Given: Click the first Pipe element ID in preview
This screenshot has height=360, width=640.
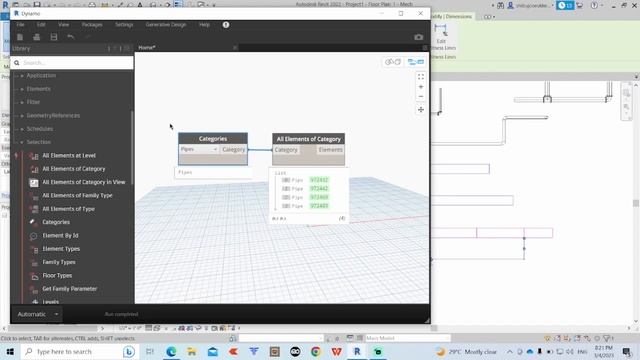Looking at the screenshot, I should click(x=319, y=180).
